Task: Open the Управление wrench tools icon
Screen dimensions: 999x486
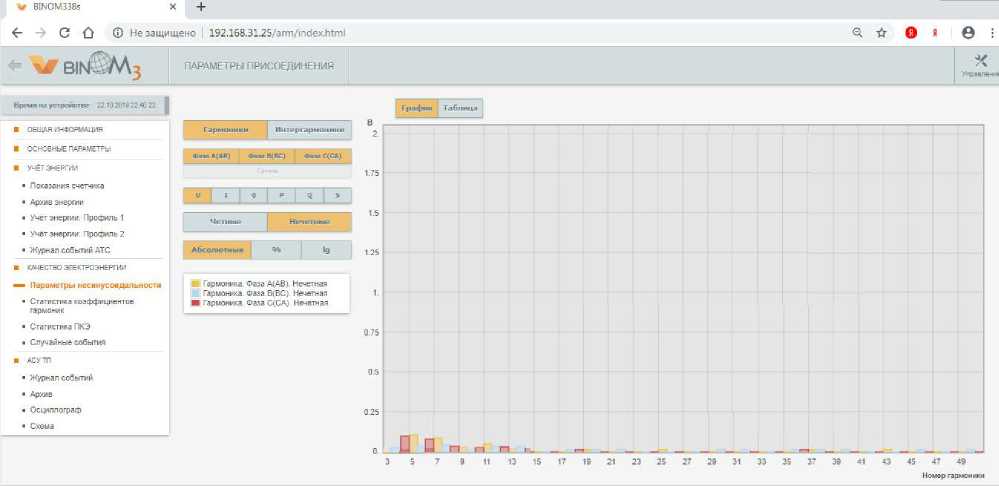Action: click(x=978, y=62)
